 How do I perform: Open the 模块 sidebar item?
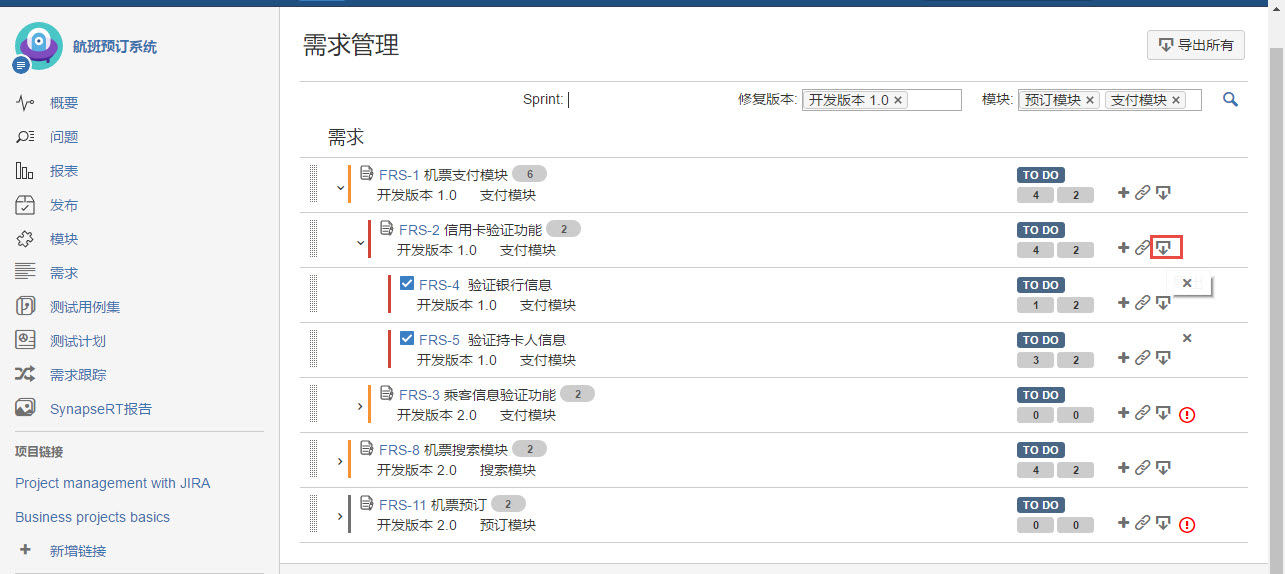pyautogui.click(x=64, y=239)
